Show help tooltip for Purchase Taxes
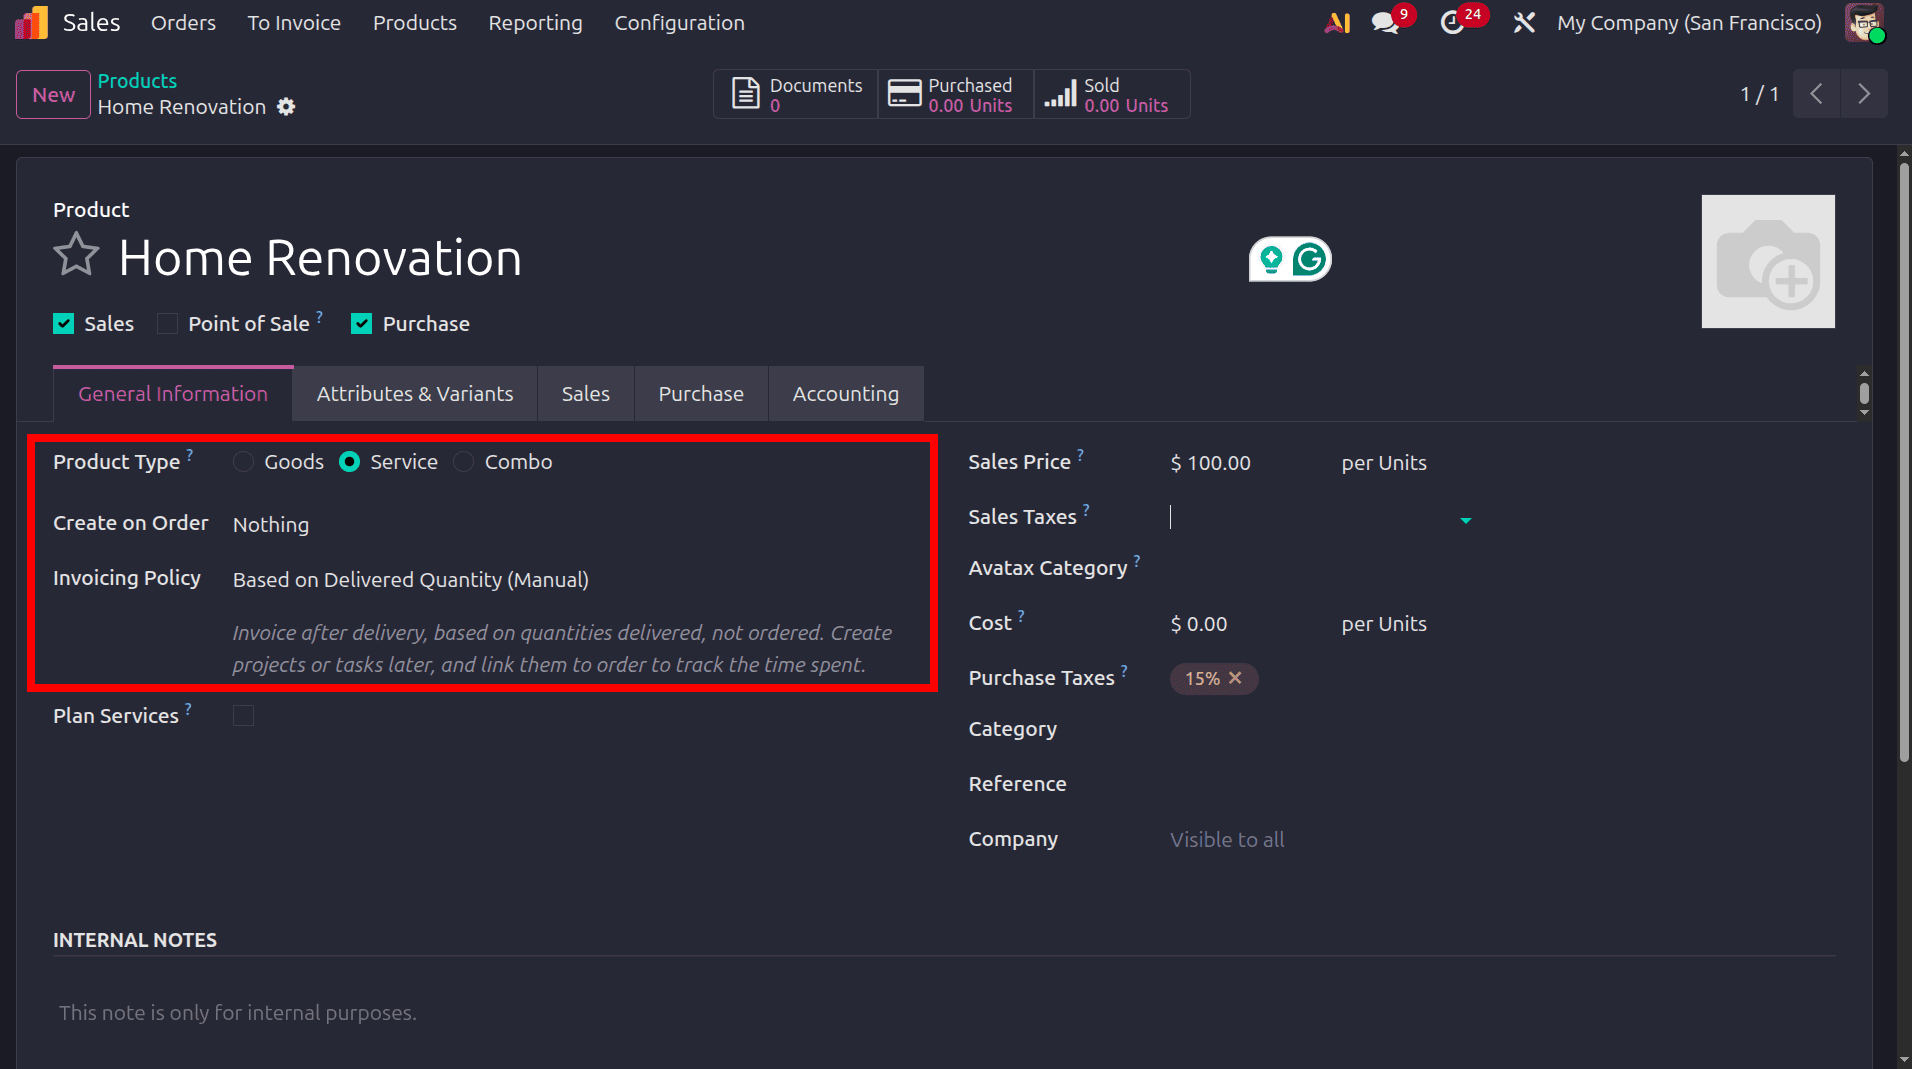The image size is (1912, 1069). coord(1124,670)
